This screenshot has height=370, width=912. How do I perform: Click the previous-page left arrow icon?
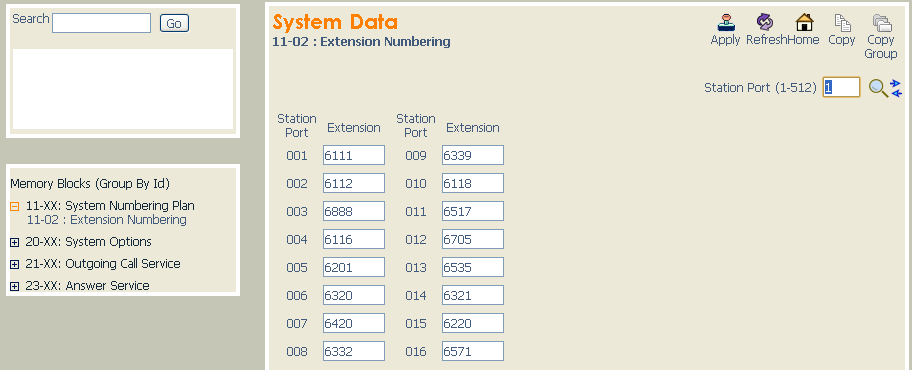[x=896, y=93]
